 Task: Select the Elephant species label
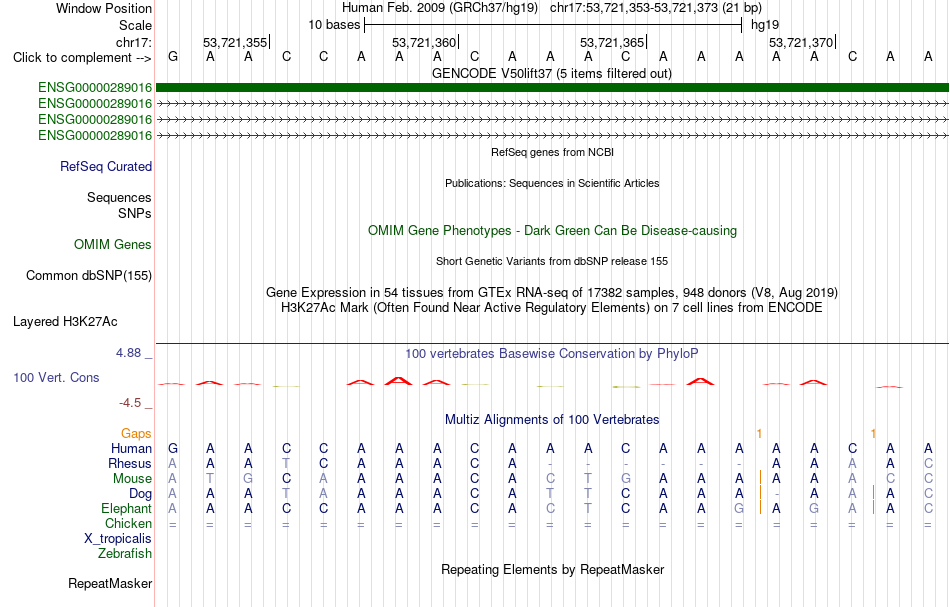coord(127,508)
